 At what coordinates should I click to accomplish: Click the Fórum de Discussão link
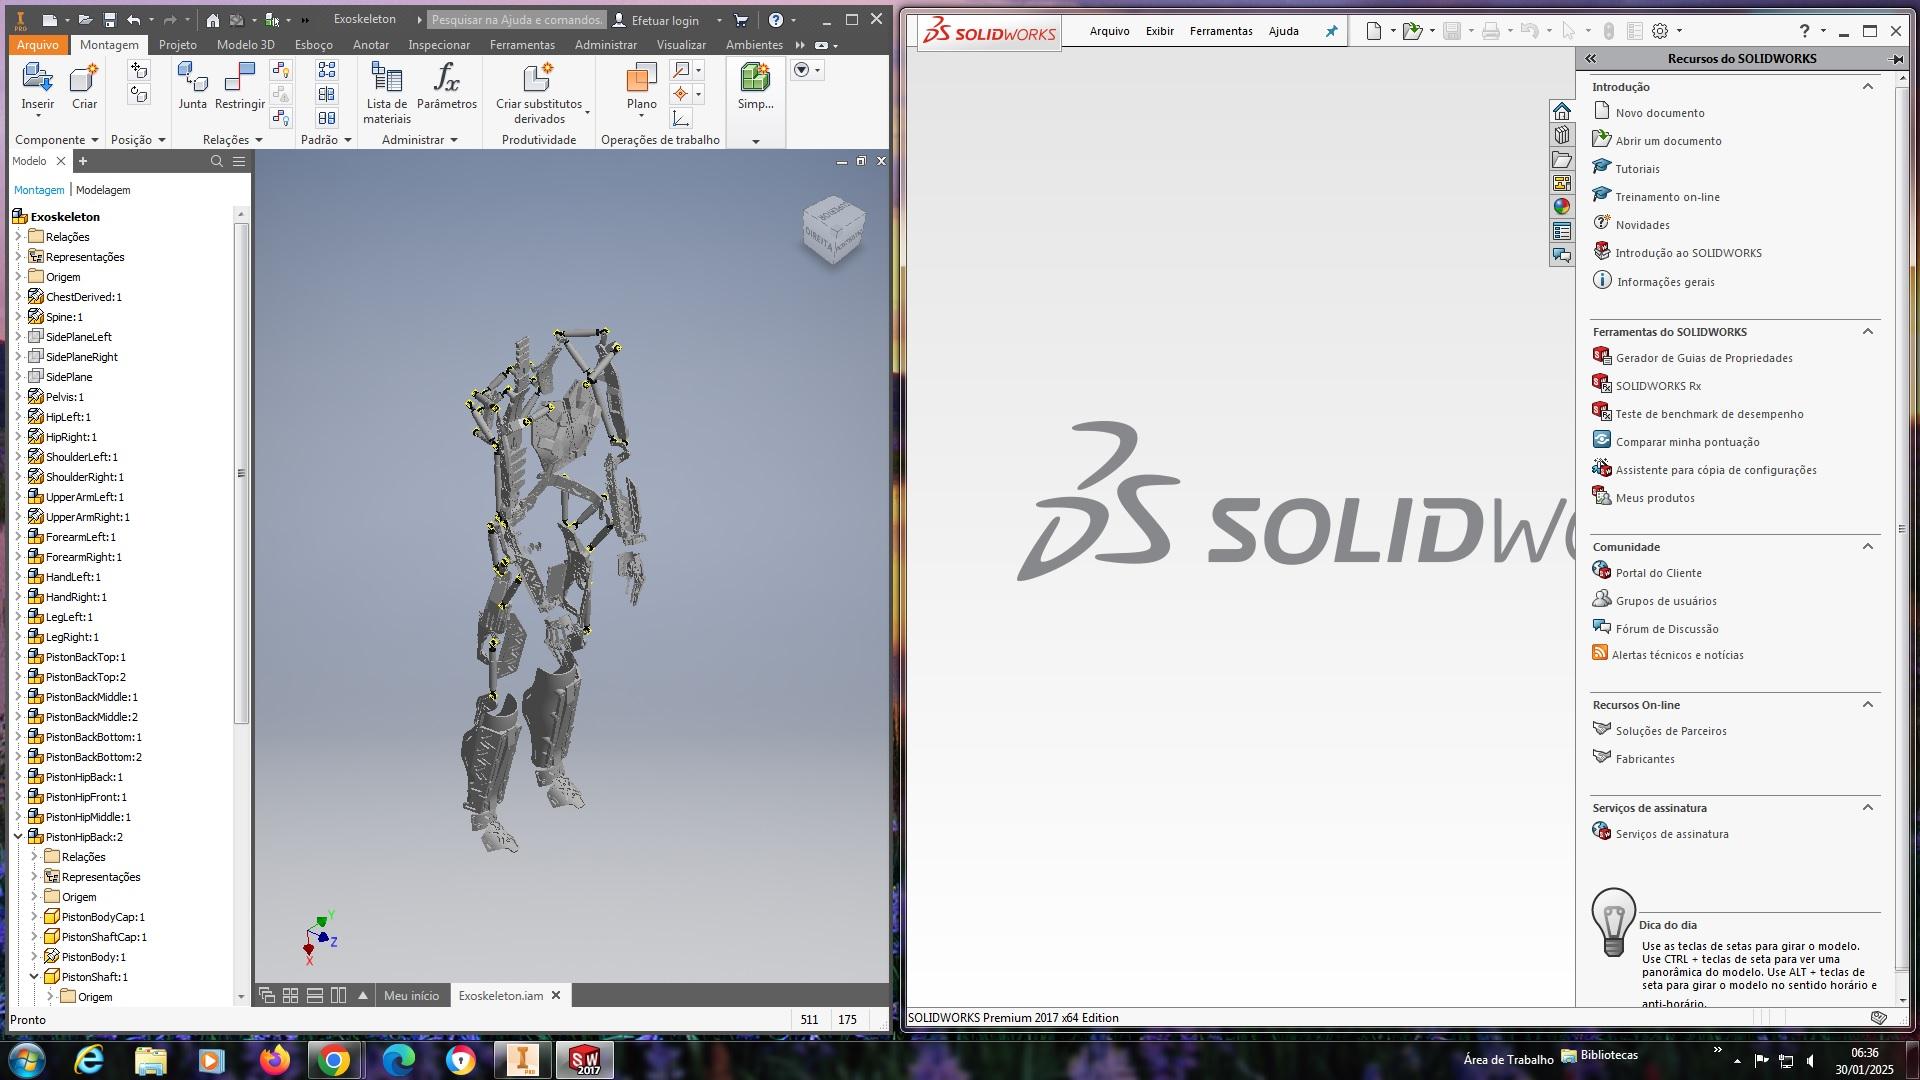point(1666,629)
